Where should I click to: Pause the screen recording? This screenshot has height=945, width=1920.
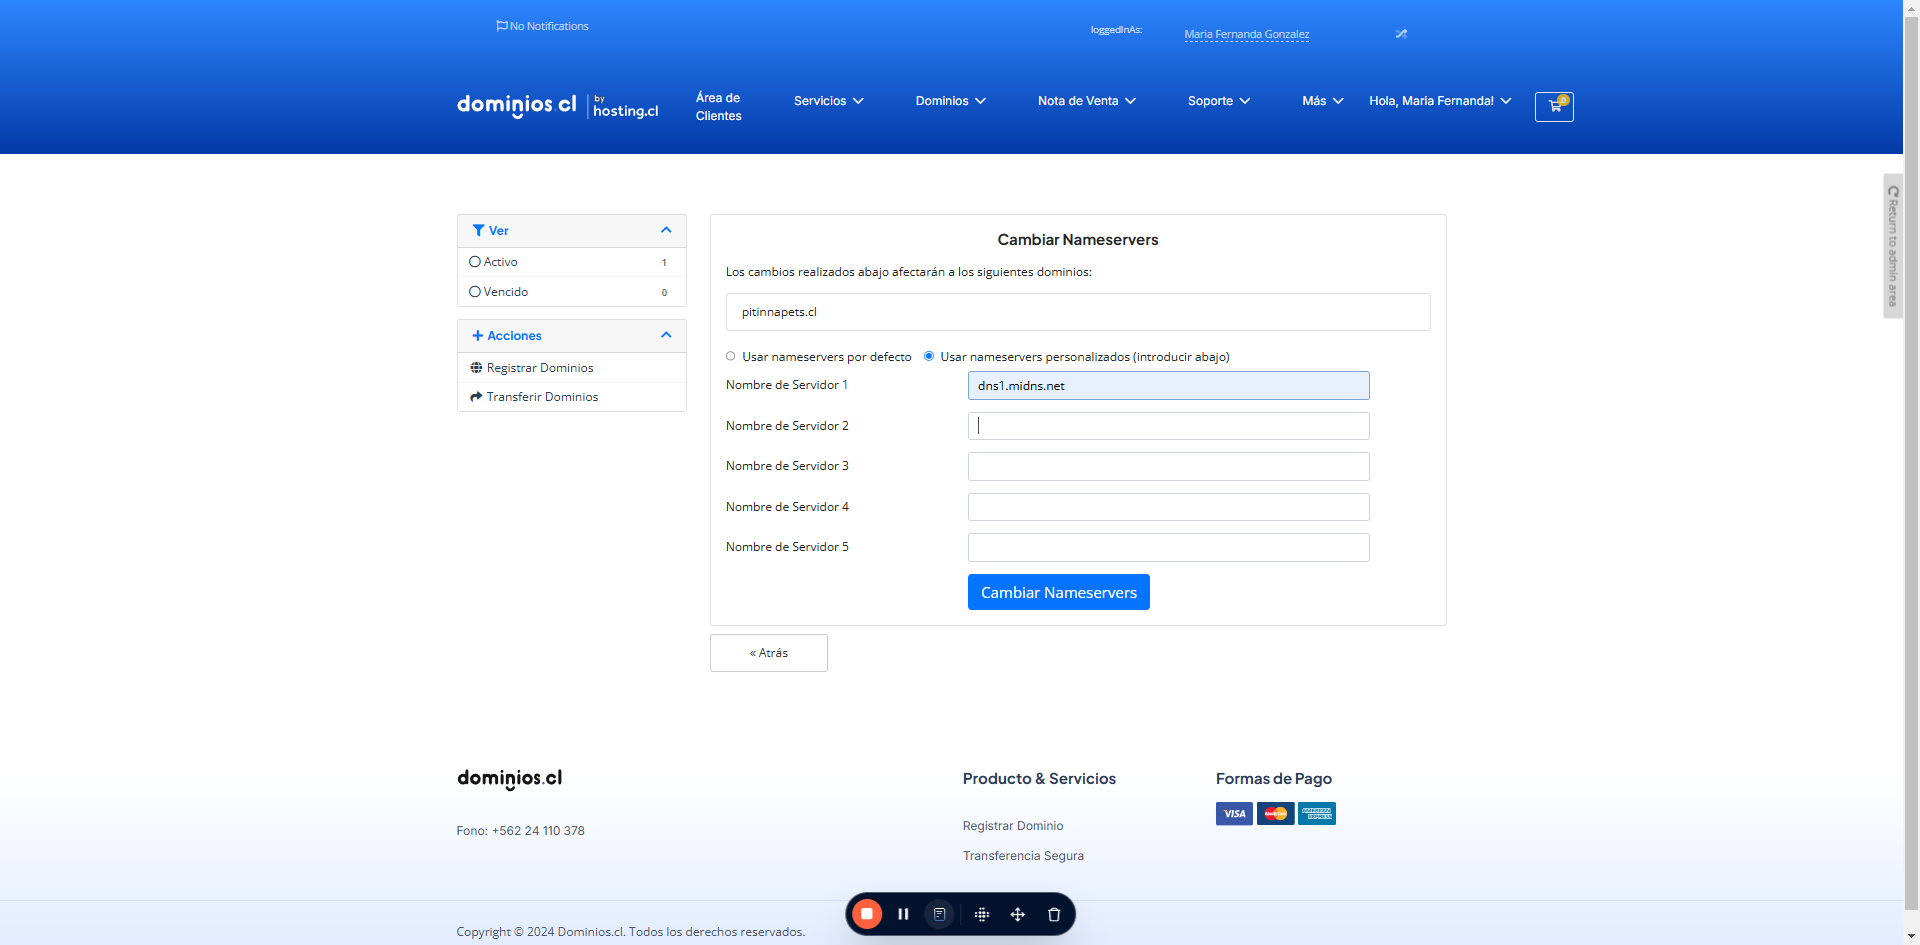[x=903, y=914]
